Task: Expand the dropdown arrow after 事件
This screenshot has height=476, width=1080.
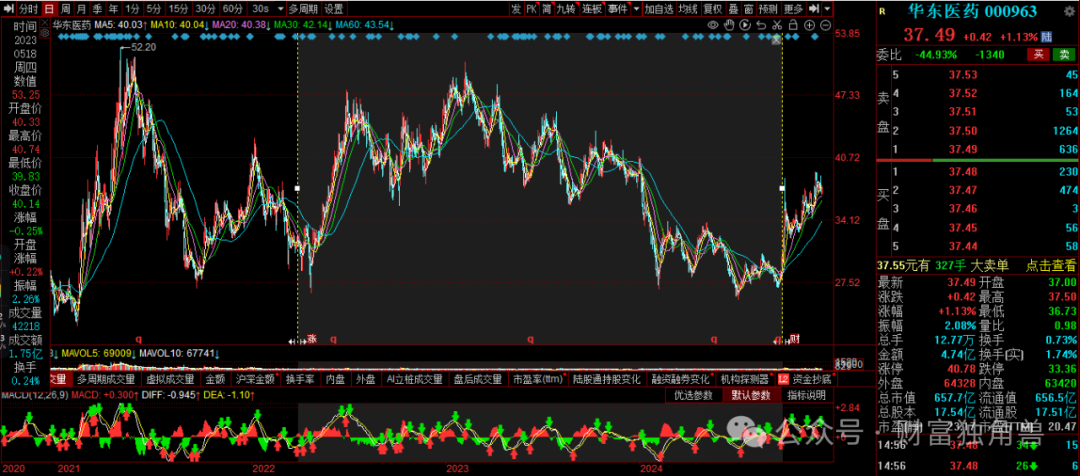Action: coord(636,8)
